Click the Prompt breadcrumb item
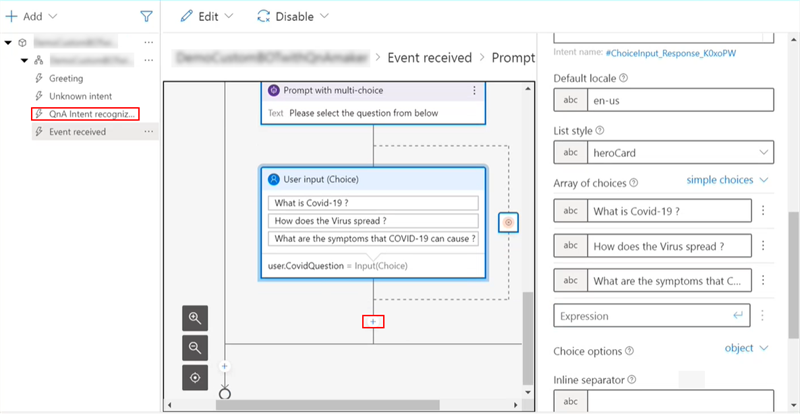This screenshot has height=414, width=800. (513, 58)
